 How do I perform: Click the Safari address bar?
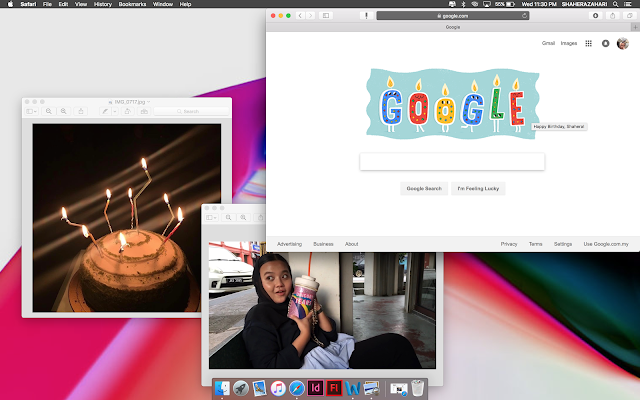[x=453, y=16]
